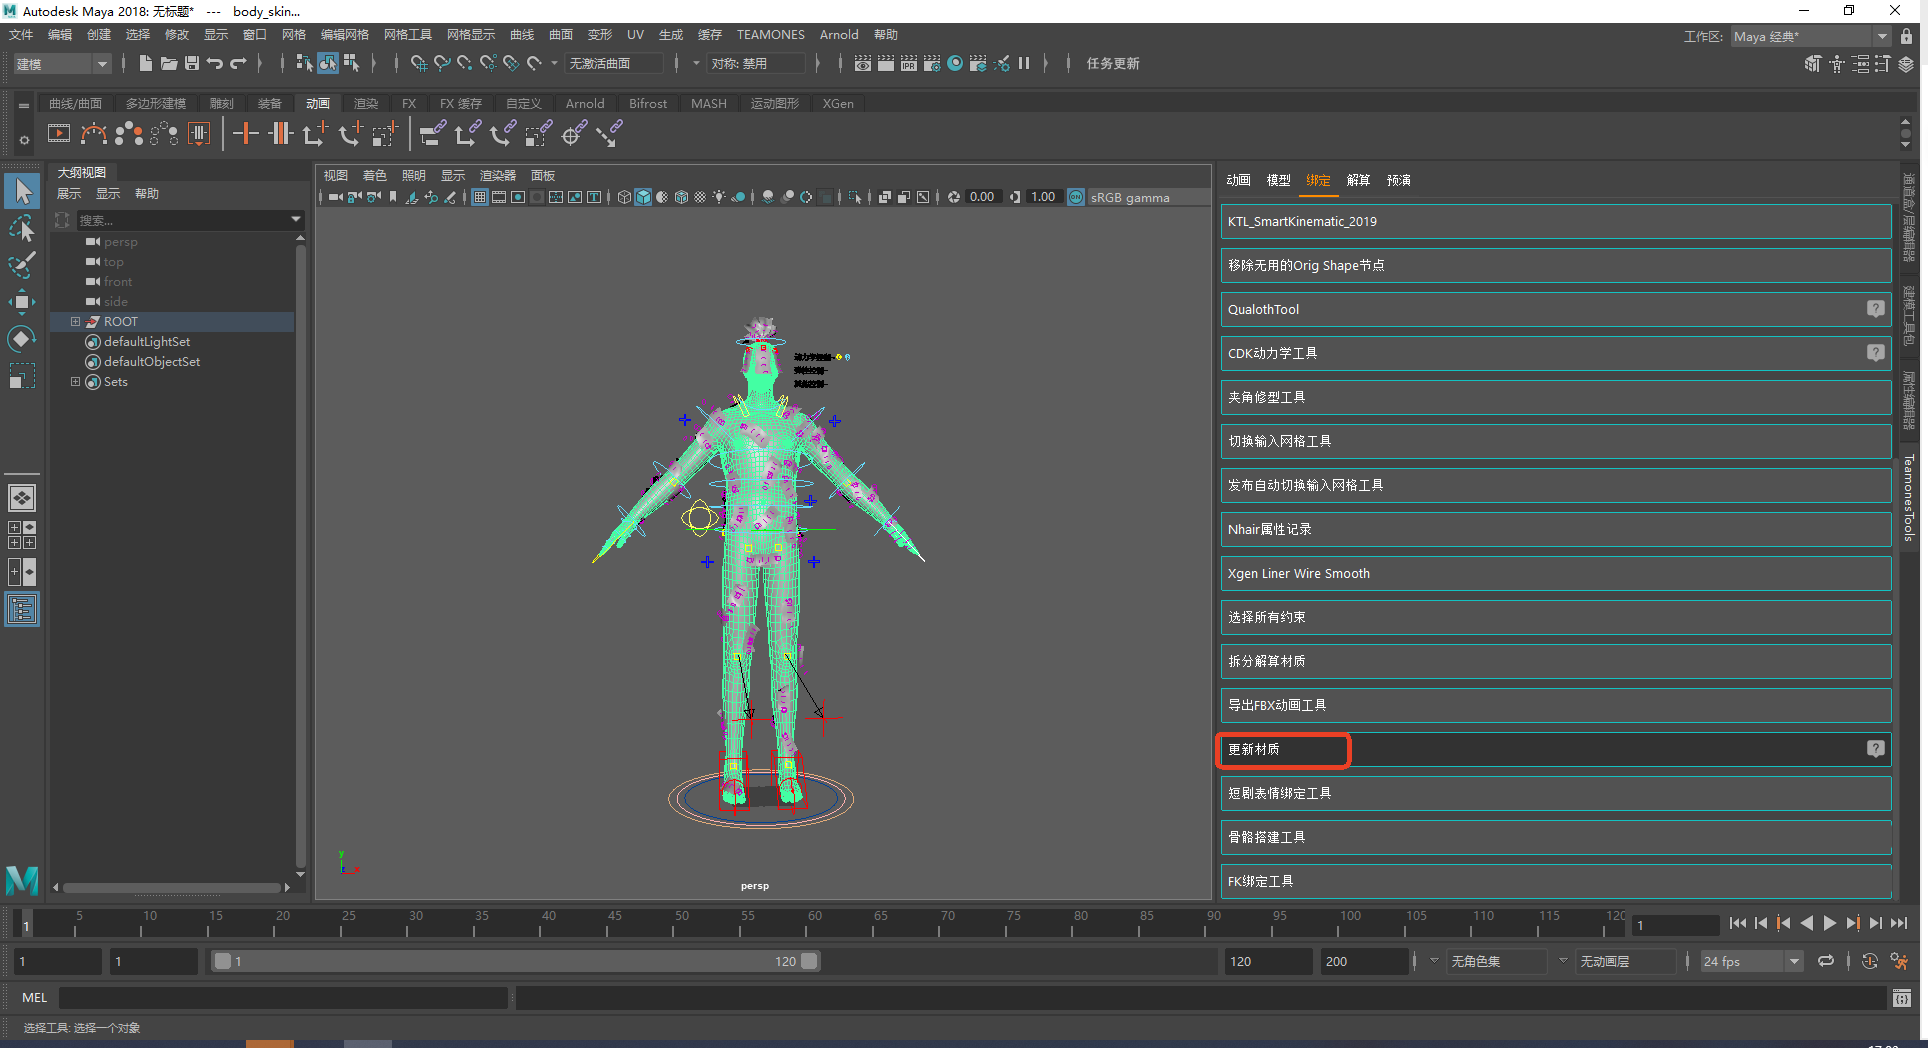Screen dimensions: 1928x1048
Task: Select the Lasso selection tool
Action: (22, 229)
